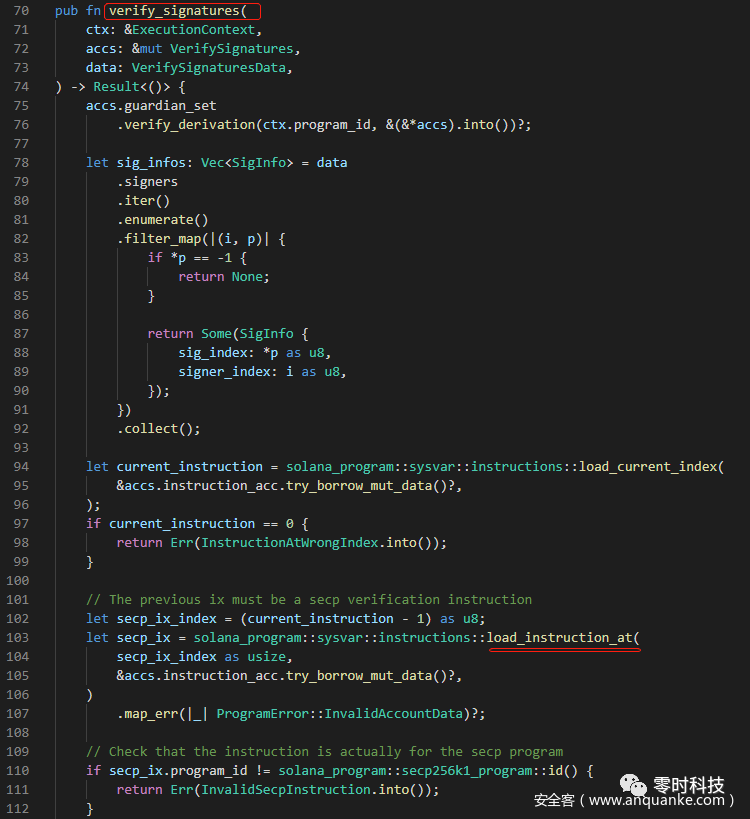
Task: Click ProgramError::InvalidAccountData in map_err
Action: click(x=341, y=714)
